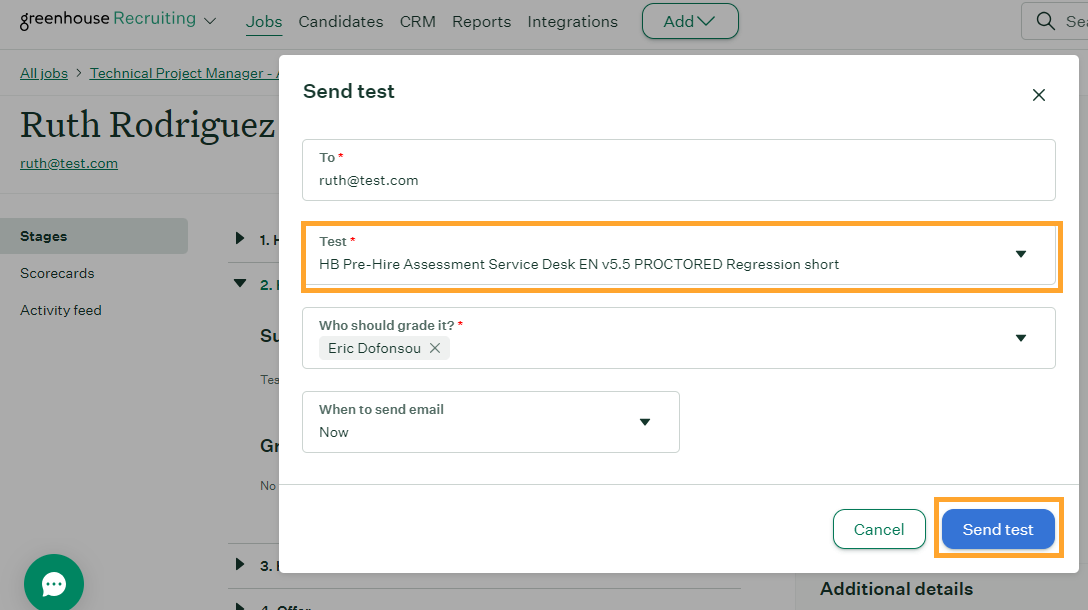Remove Eric Dofonsou grader tag

pyautogui.click(x=435, y=348)
